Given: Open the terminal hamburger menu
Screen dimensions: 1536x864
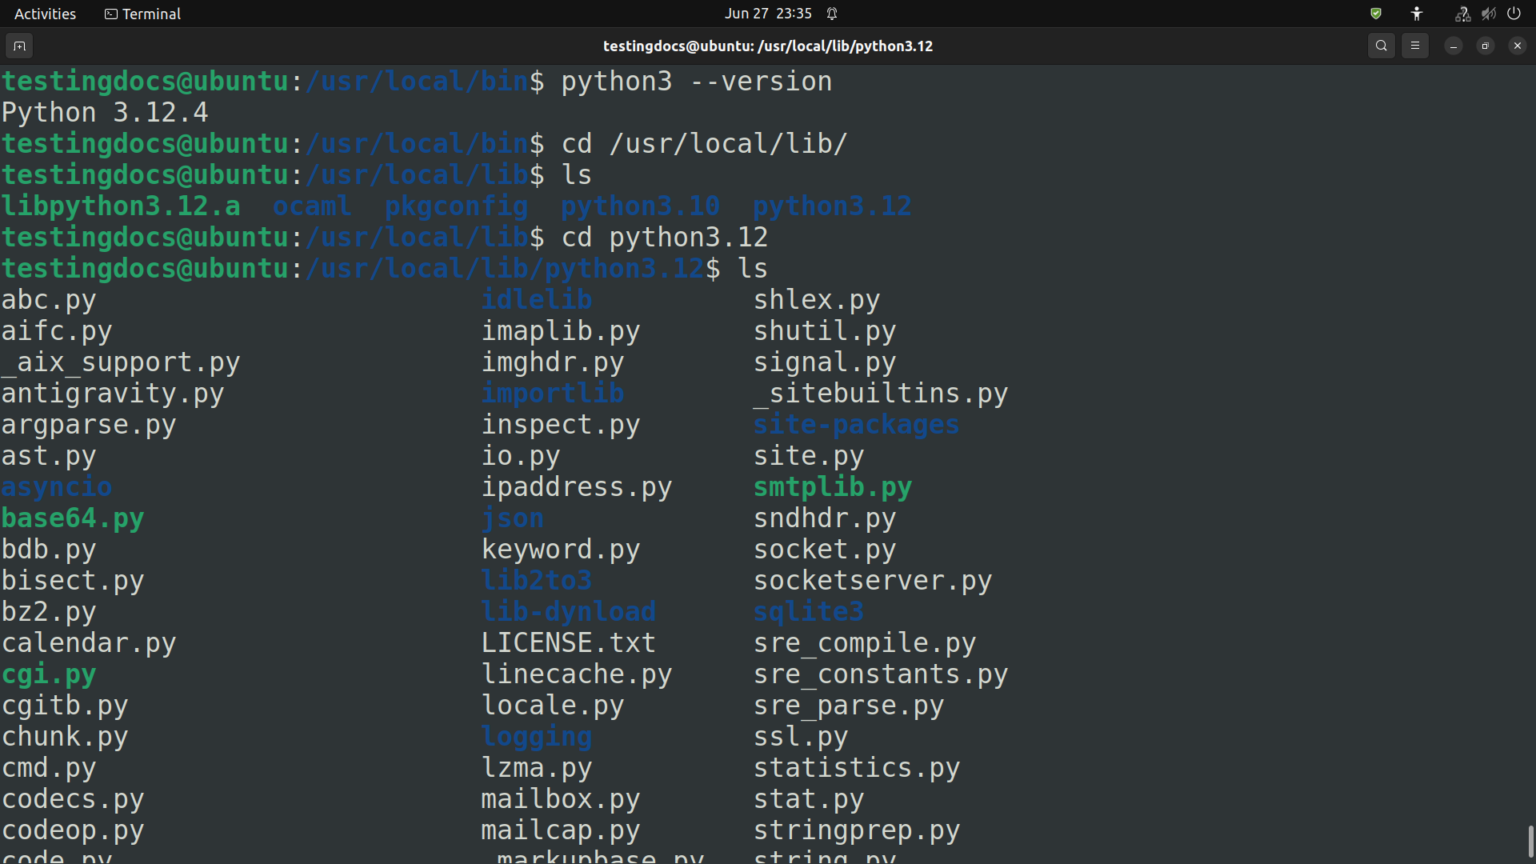Looking at the screenshot, I should click(1414, 45).
